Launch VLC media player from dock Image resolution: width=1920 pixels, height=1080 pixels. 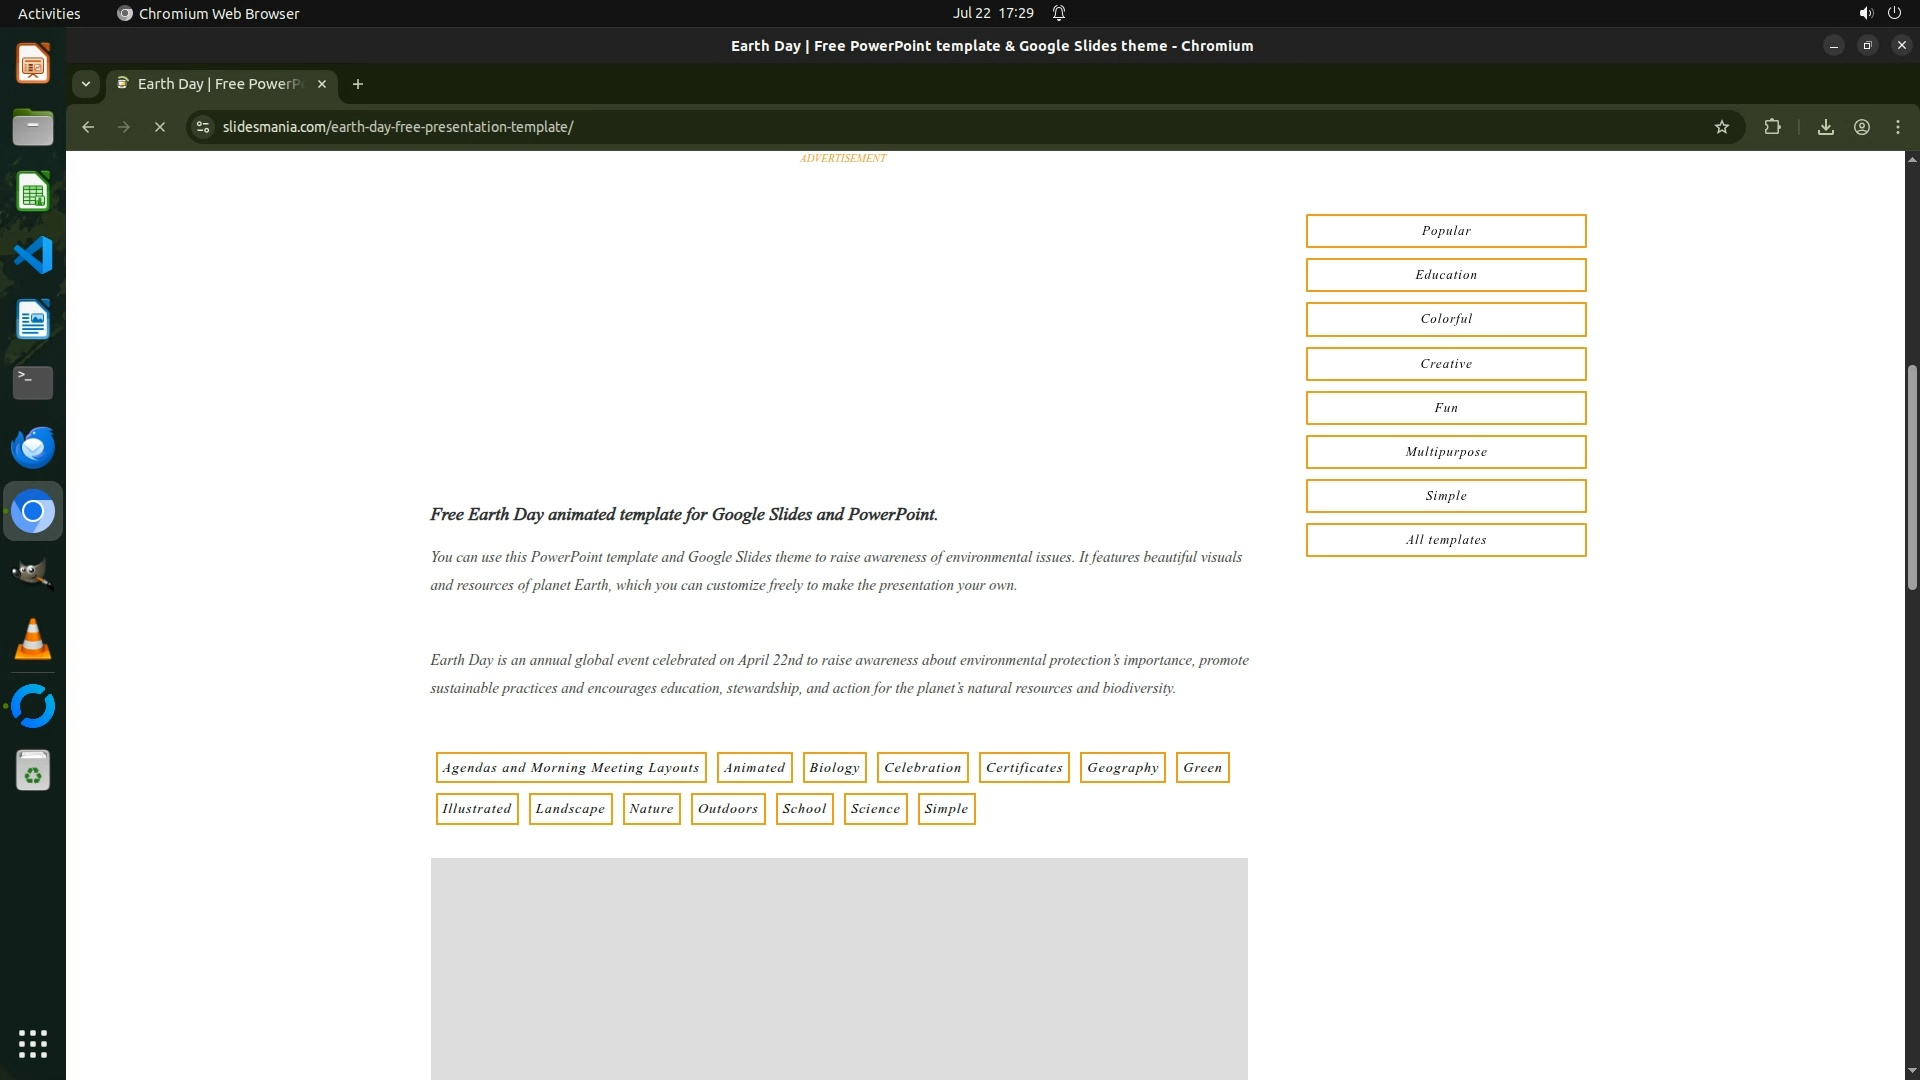click(33, 639)
